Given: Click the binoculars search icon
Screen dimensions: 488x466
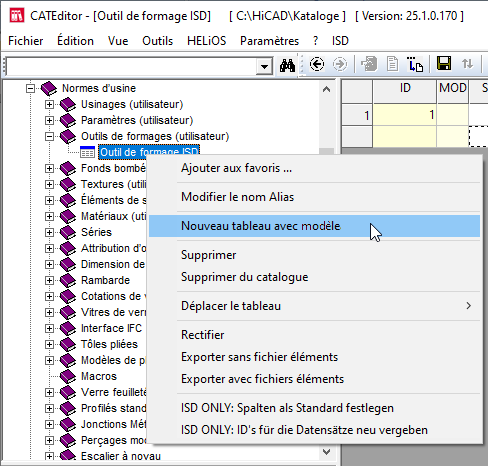Looking at the screenshot, I should [287, 65].
